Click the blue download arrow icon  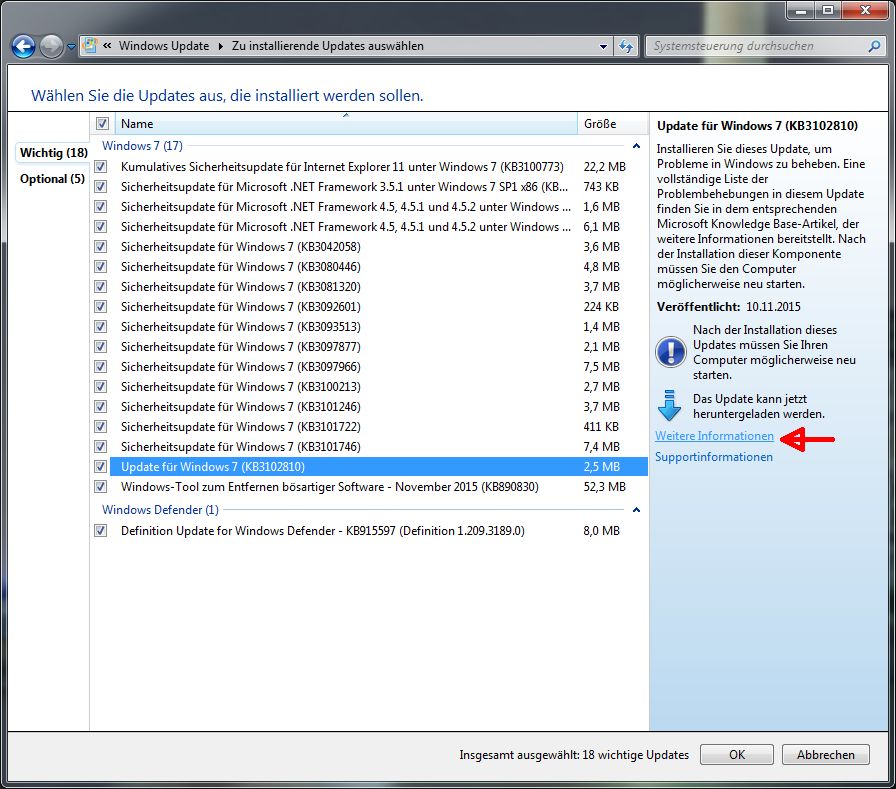point(669,406)
